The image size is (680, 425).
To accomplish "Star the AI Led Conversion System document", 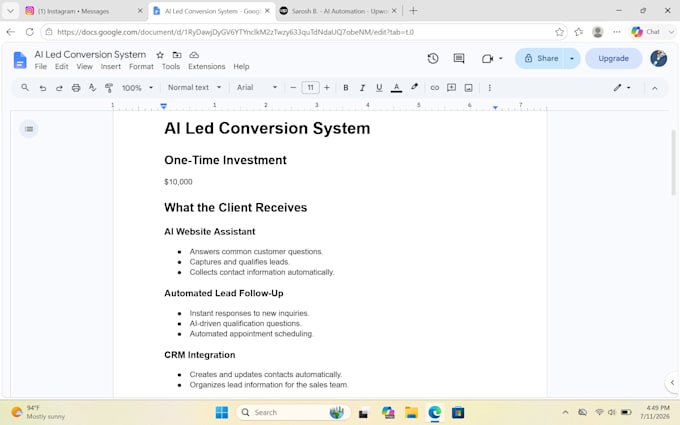I will [160, 55].
